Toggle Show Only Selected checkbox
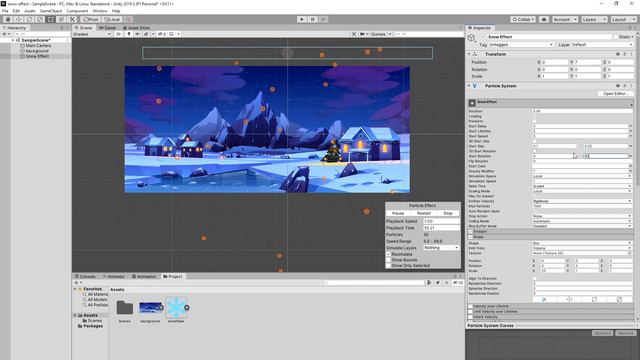 [x=388, y=266]
